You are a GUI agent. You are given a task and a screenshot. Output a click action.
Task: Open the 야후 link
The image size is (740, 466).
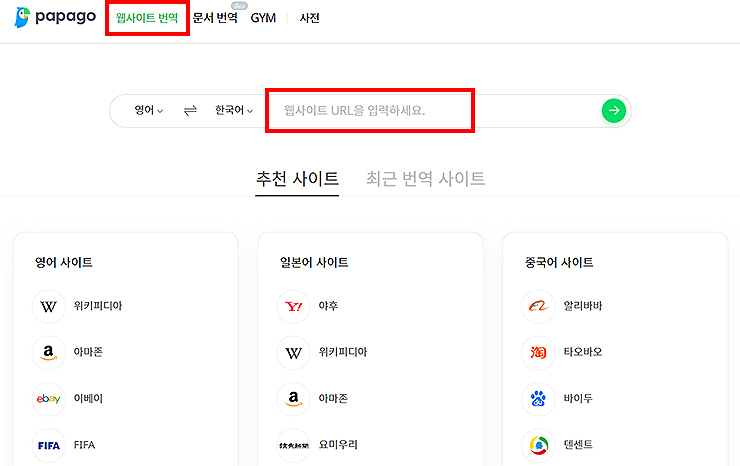coord(328,306)
